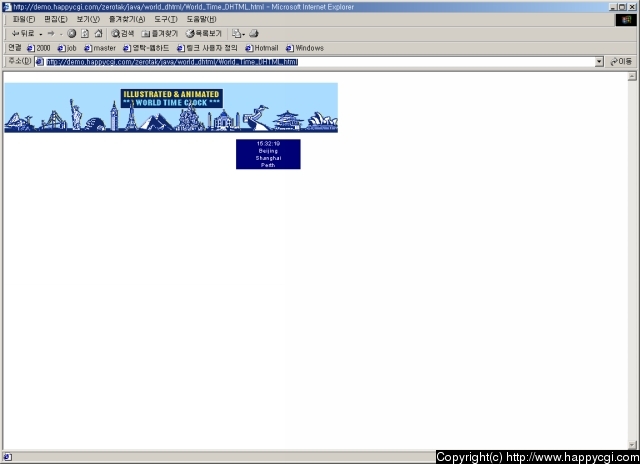Click the Windows logo throbber icon

click(x=626, y=20)
